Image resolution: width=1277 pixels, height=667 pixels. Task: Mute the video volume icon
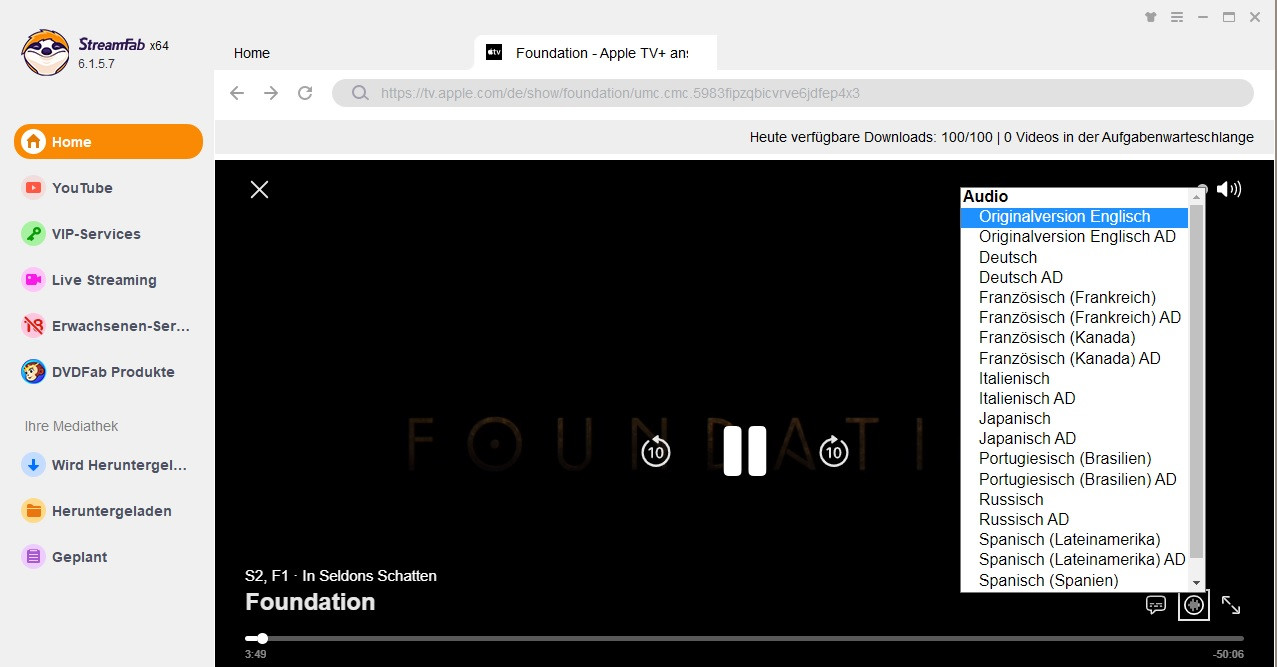point(1229,189)
